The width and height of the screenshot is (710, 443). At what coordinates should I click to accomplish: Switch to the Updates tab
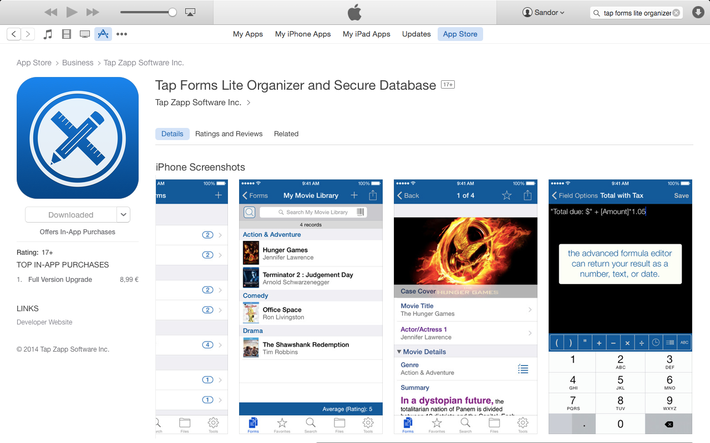[x=416, y=34]
